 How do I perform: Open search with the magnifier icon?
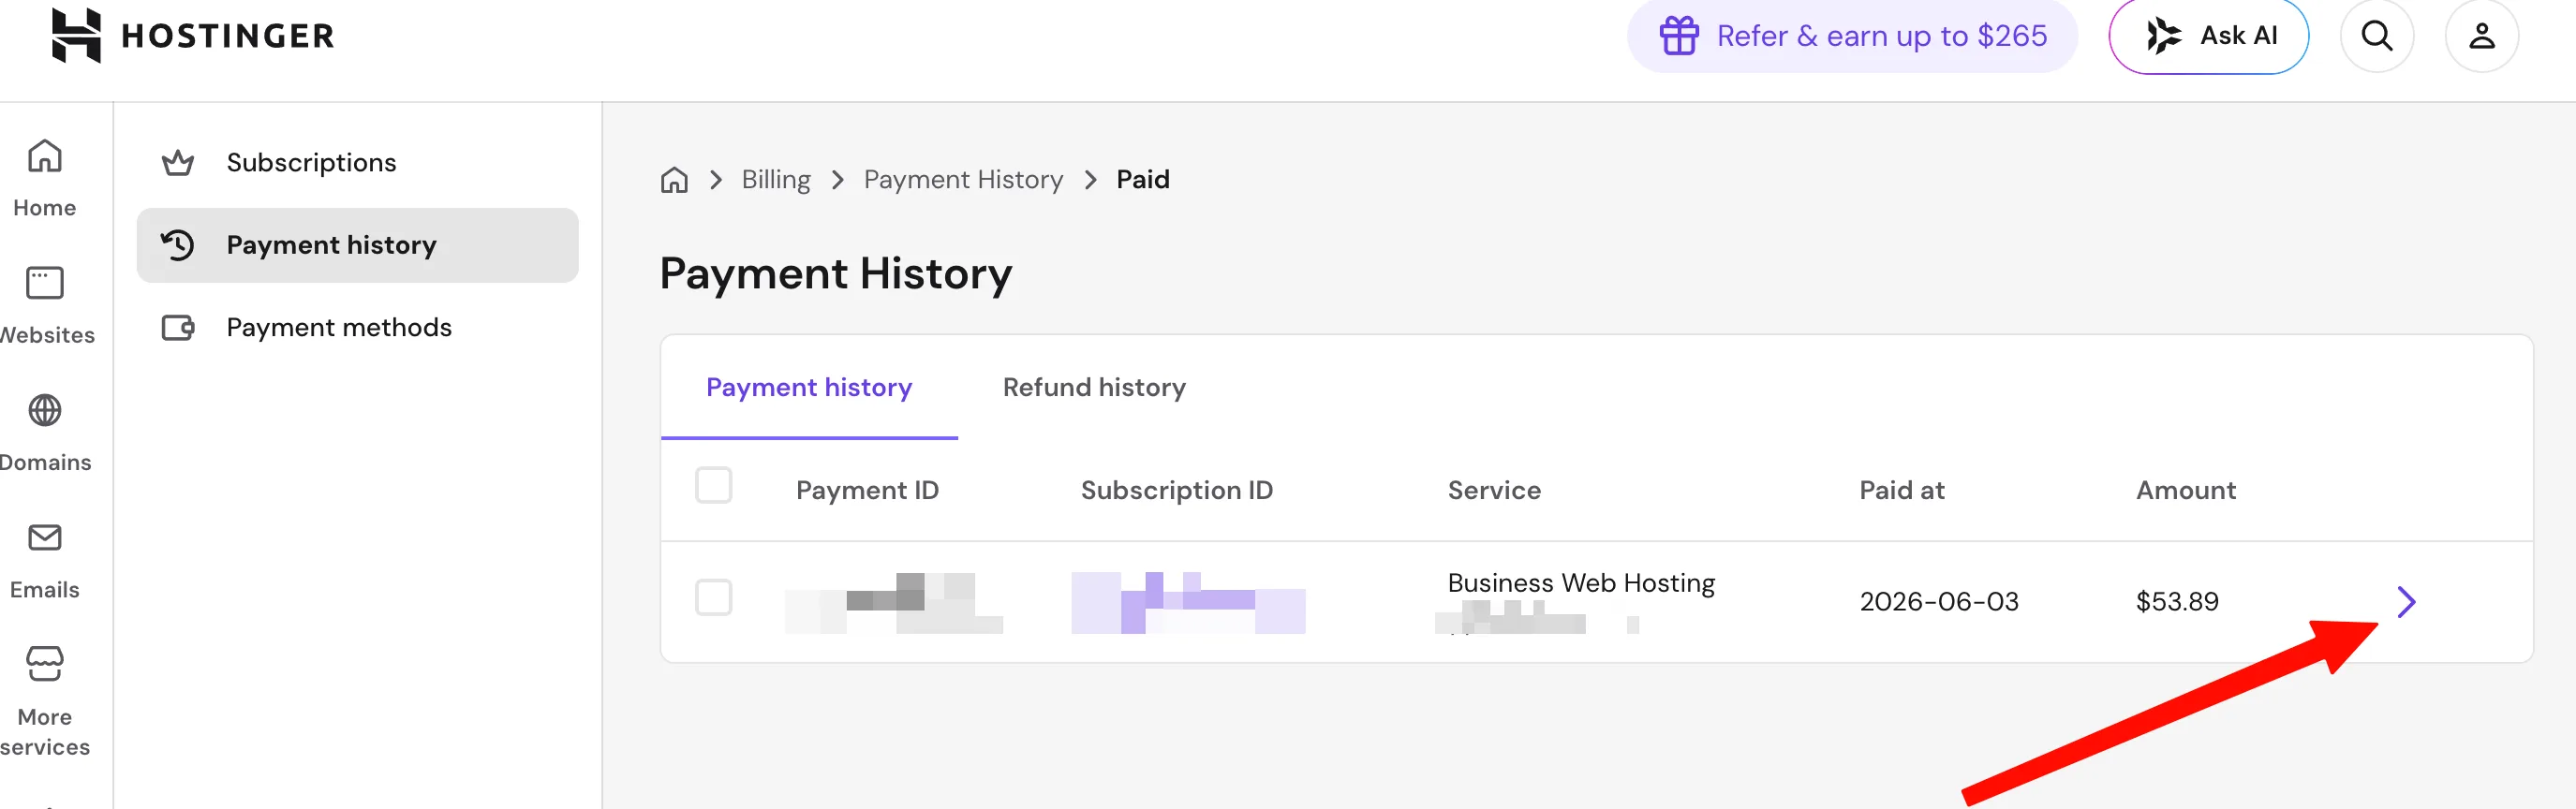[x=2377, y=36]
